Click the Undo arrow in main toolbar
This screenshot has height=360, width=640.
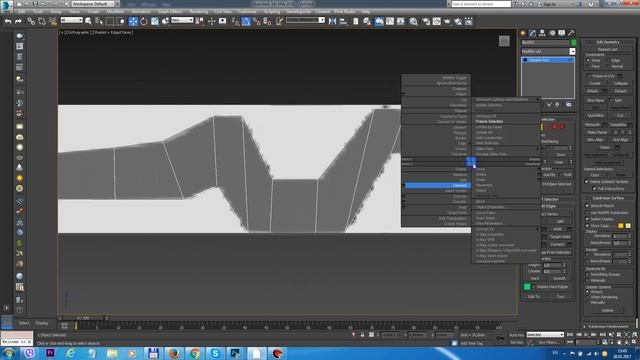tap(8, 21)
